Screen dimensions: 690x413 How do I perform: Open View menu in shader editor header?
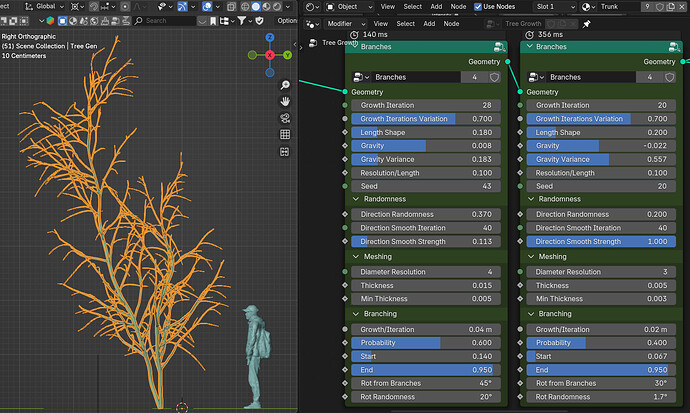point(387,7)
